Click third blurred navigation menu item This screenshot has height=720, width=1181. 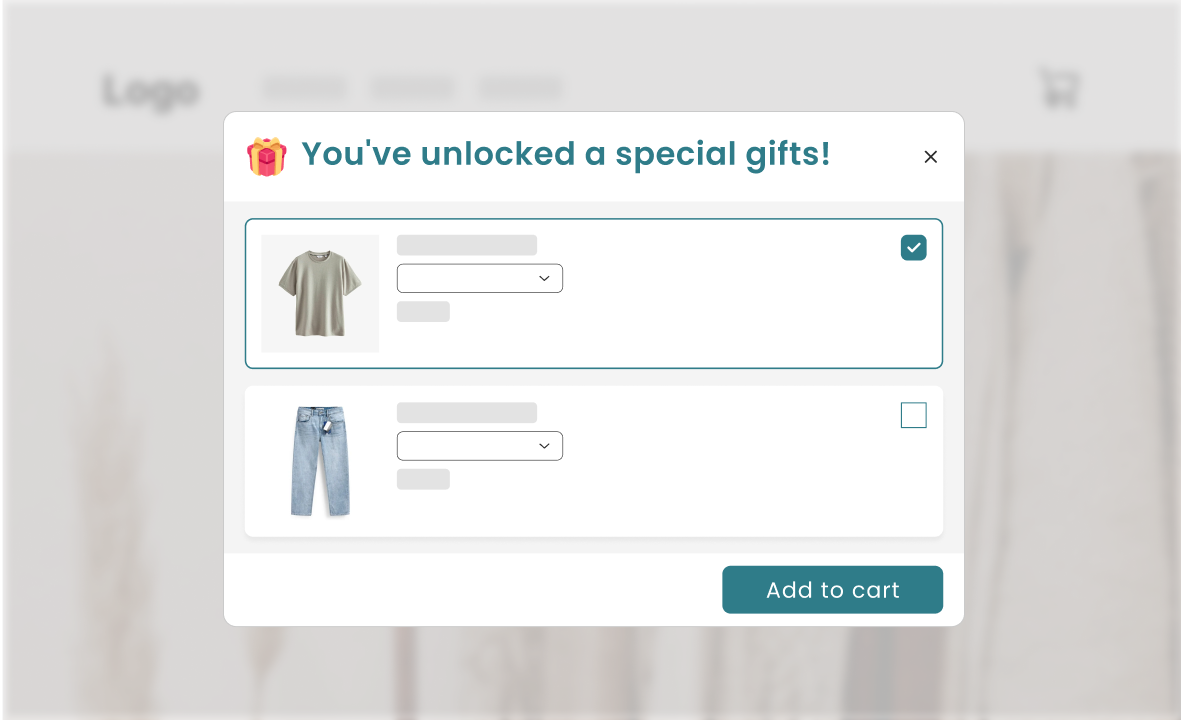tap(520, 88)
